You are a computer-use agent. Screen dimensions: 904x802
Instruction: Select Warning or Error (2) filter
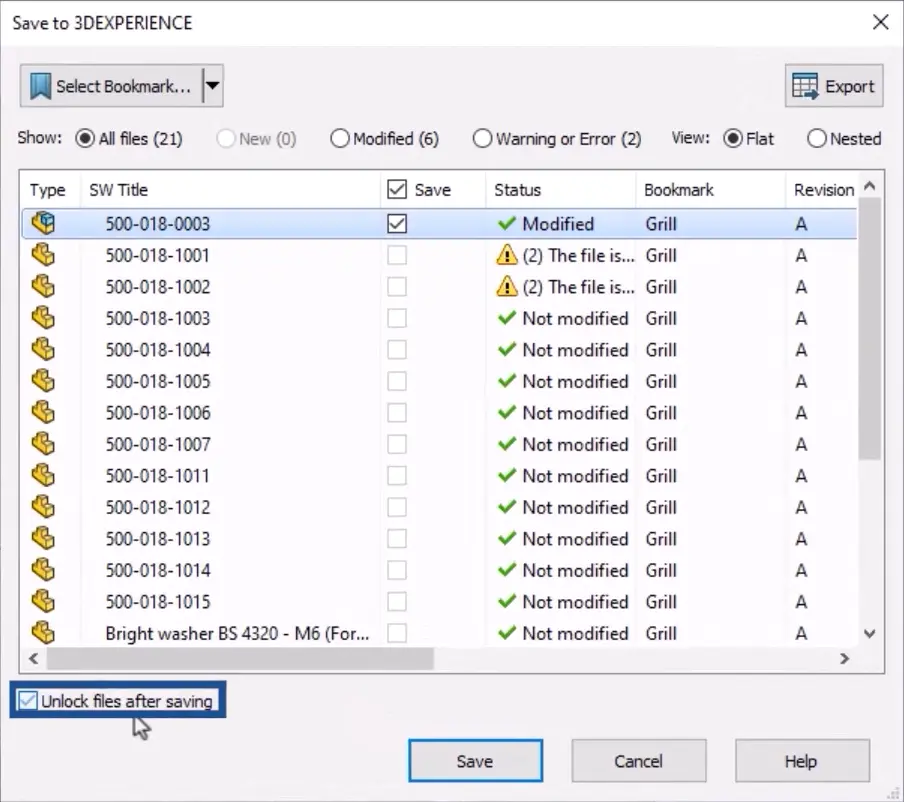pyautogui.click(x=482, y=138)
